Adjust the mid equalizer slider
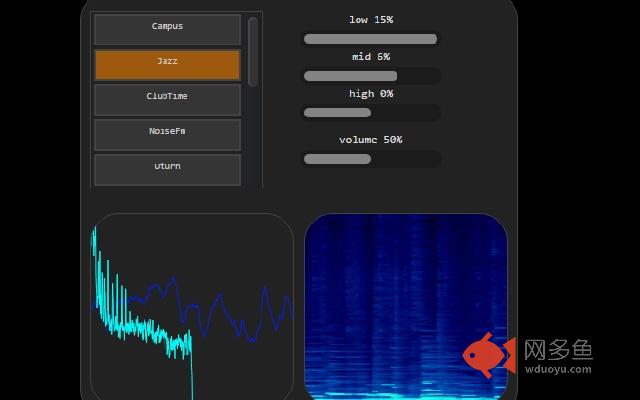 pos(371,76)
